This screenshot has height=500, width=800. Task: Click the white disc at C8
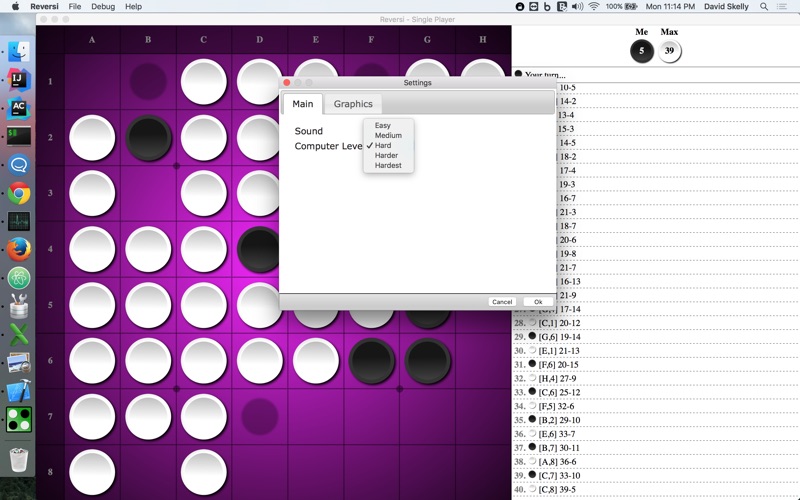204,472
